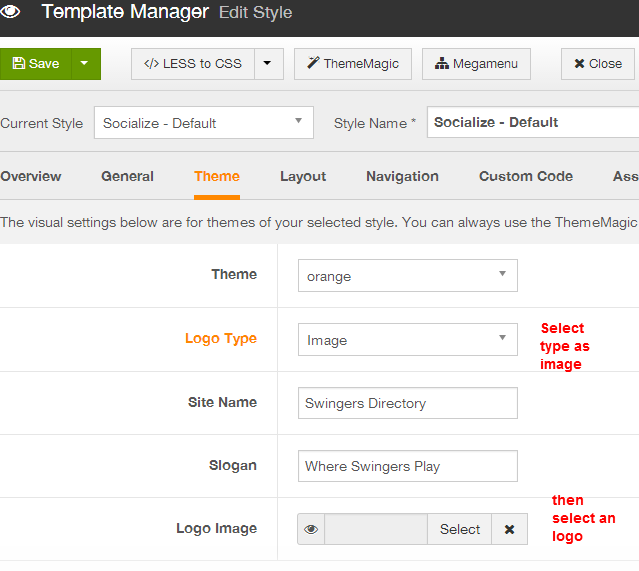
Task: Open the ThemeMagic tool
Action: click(353, 64)
